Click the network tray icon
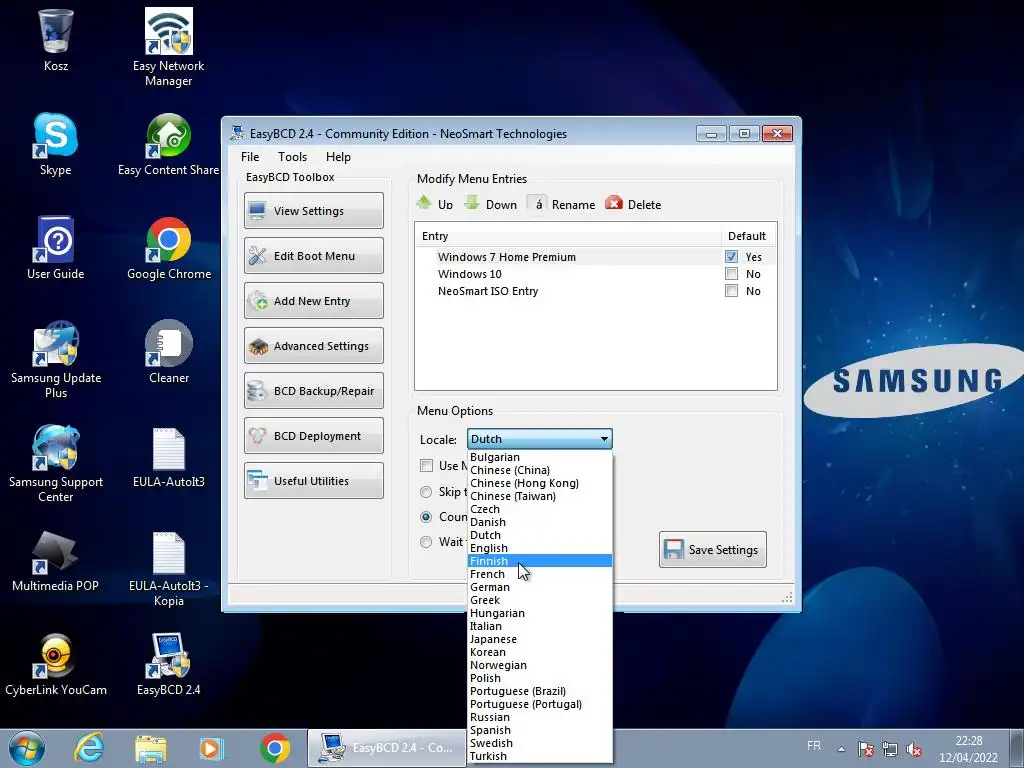Image resolution: width=1024 pixels, height=768 pixels. point(889,749)
